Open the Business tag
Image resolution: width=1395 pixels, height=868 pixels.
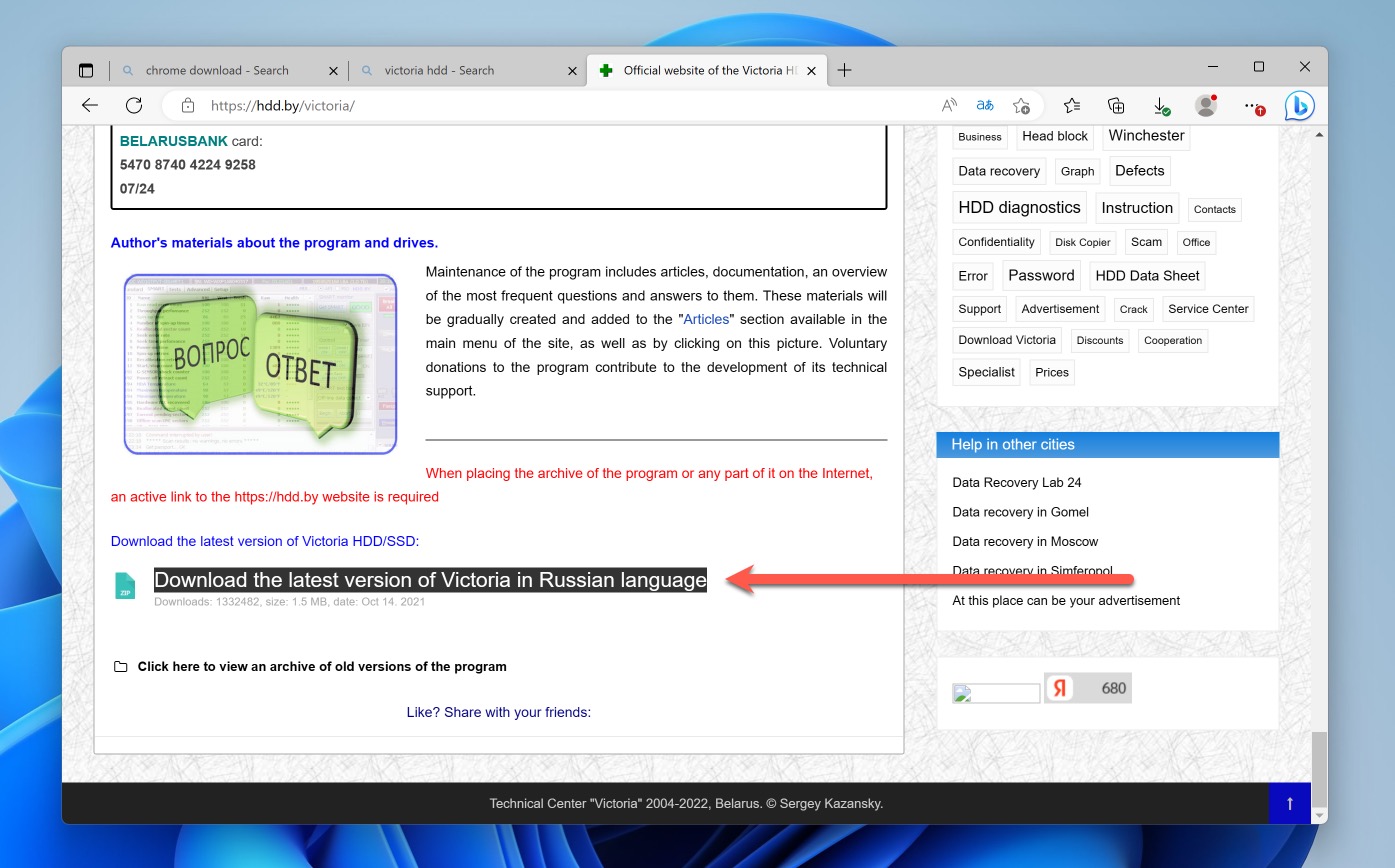[979, 137]
